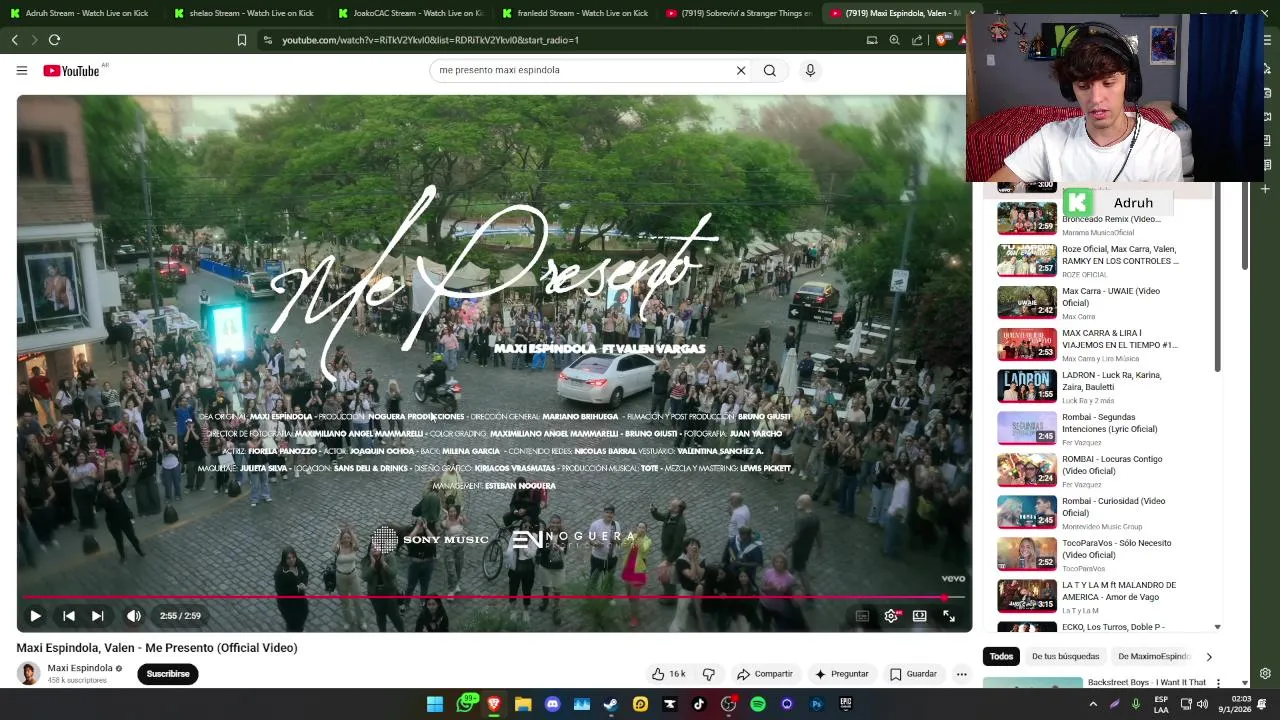1280x720 pixels.
Task: Select the De tus búsquedas chip
Action: (1065, 656)
